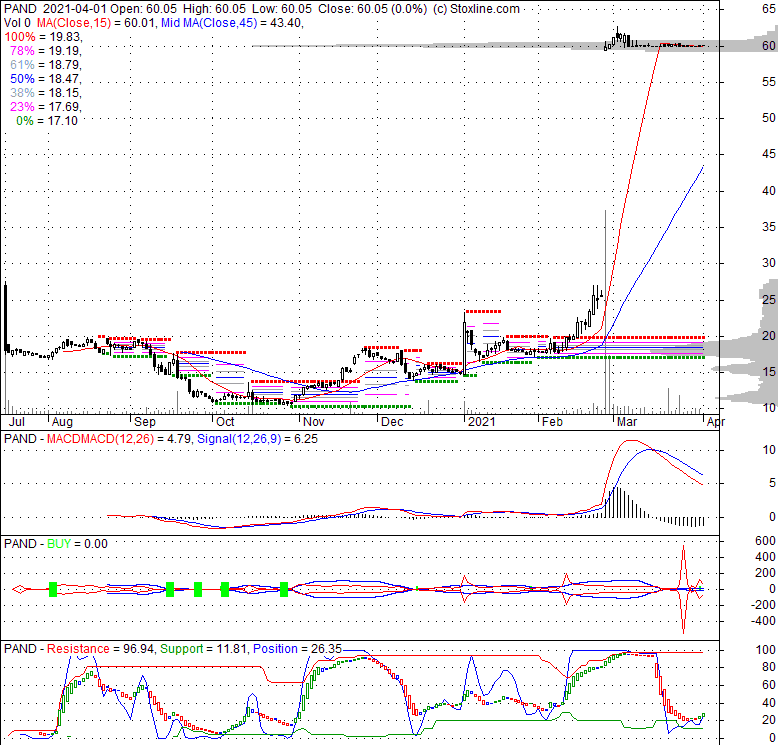Click the '61%' = 18.79 Fibonacci level
Viewport: 780px width, 745px height.
(x=46, y=65)
